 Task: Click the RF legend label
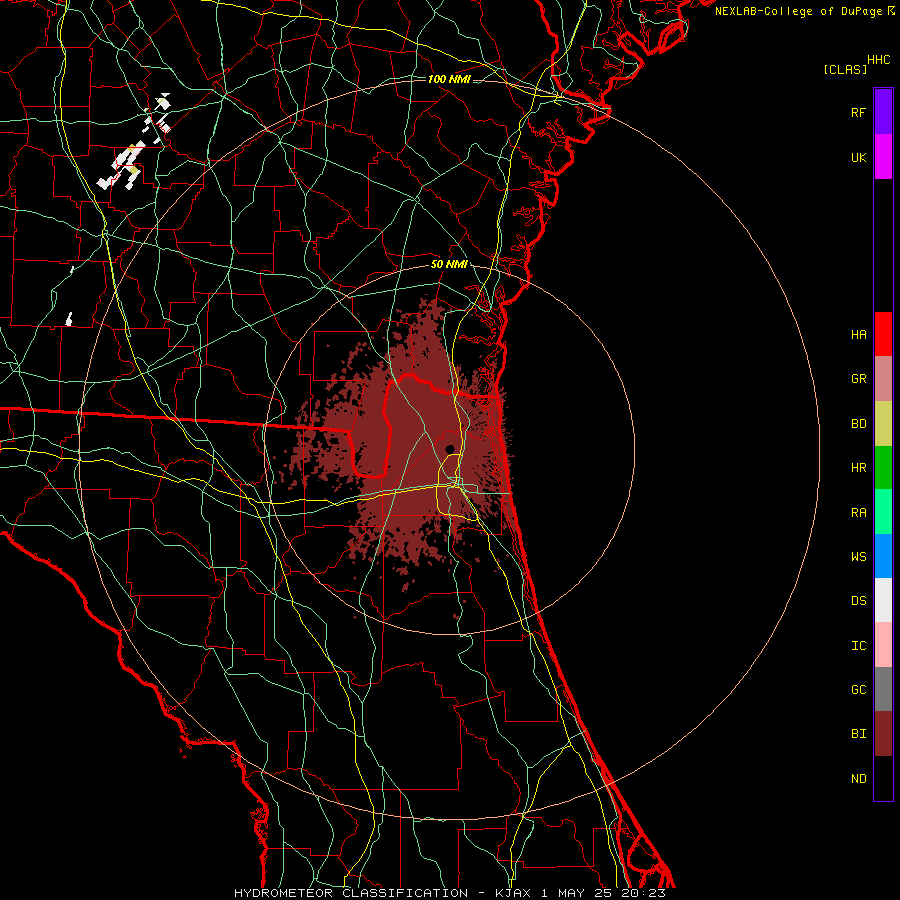[x=858, y=112]
